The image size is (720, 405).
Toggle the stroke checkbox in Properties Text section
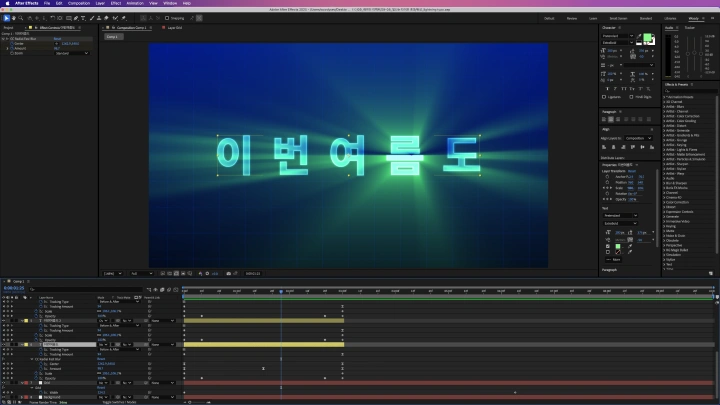coord(608,252)
